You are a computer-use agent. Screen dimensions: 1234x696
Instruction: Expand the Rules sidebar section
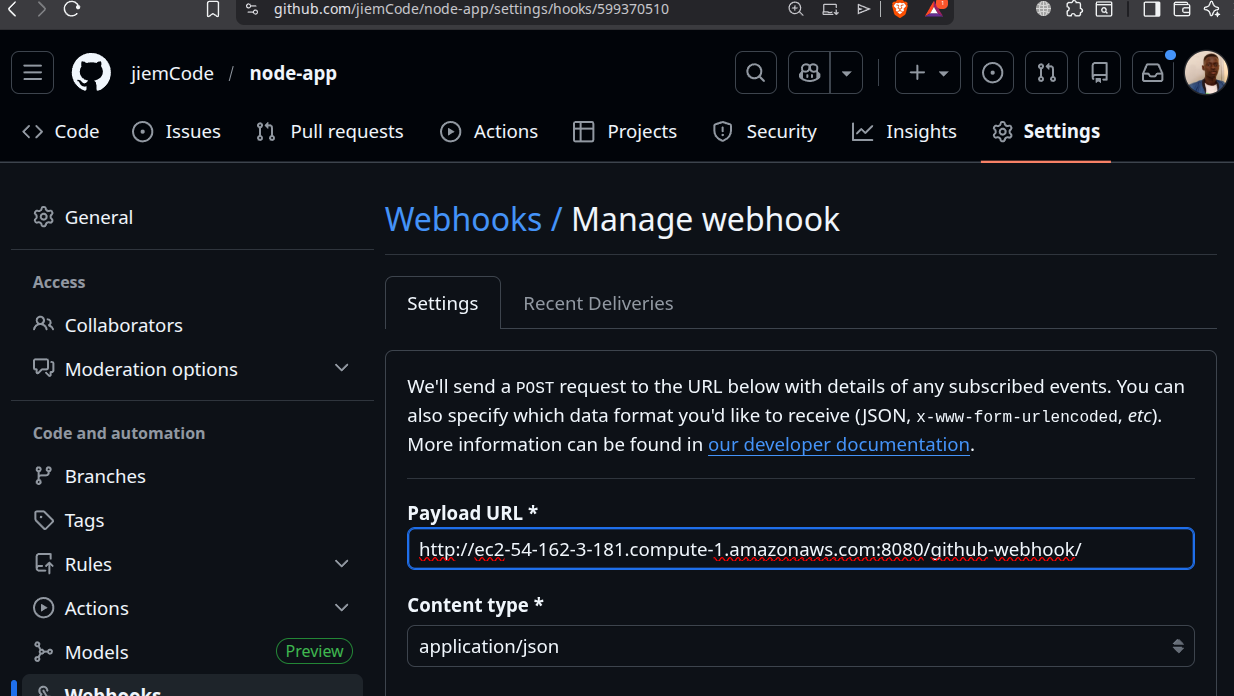[341, 564]
